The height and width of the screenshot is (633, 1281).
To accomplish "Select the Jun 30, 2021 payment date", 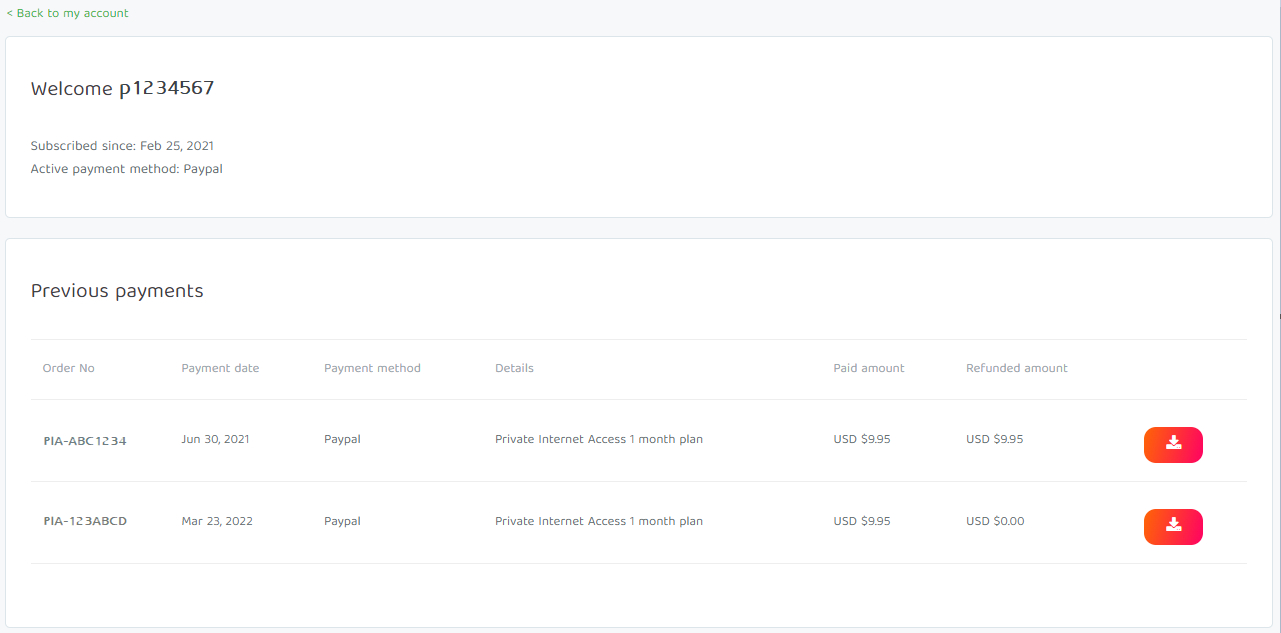I will click(x=215, y=439).
